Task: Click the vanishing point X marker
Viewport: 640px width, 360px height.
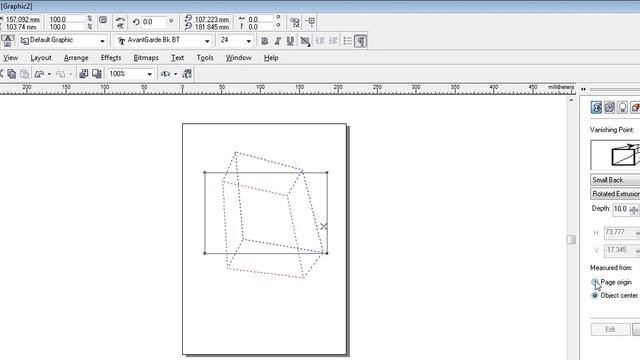Action: click(x=324, y=226)
